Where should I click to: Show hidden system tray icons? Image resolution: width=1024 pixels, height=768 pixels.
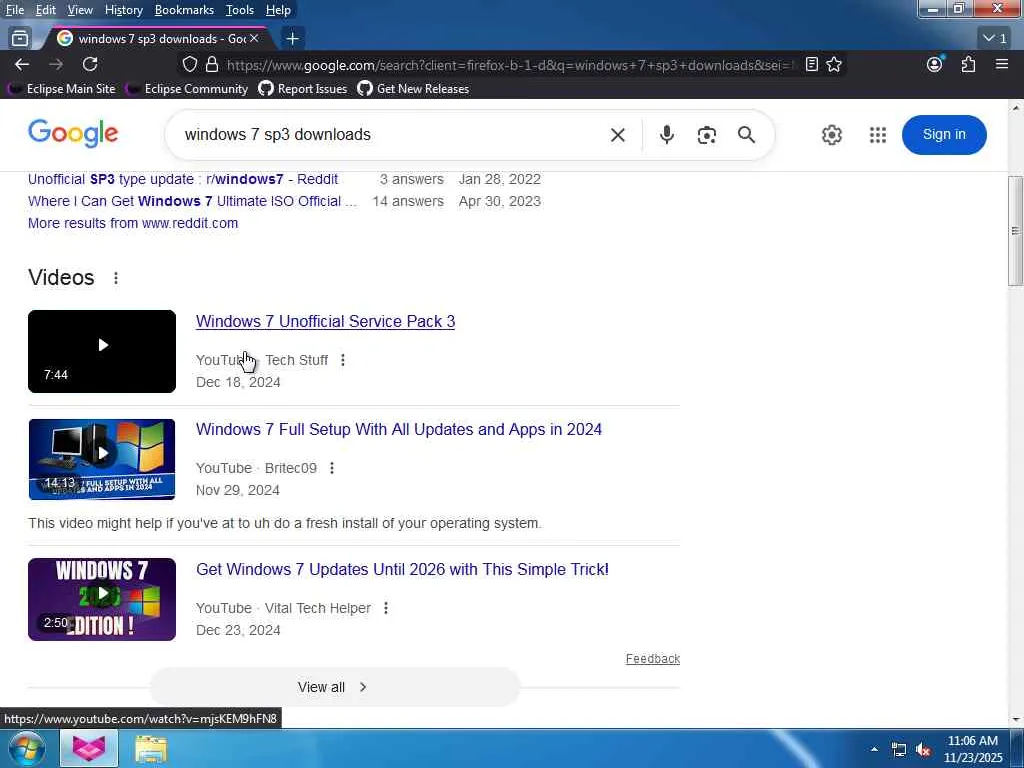874,749
